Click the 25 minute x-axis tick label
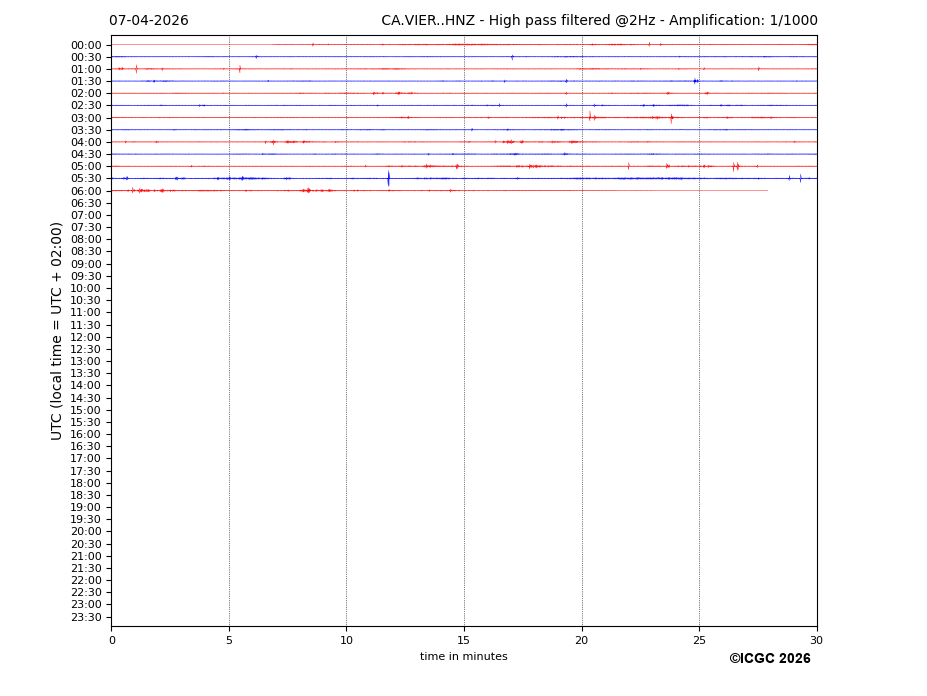Image resolution: width=927 pixels, height=696 pixels. tap(699, 640)
